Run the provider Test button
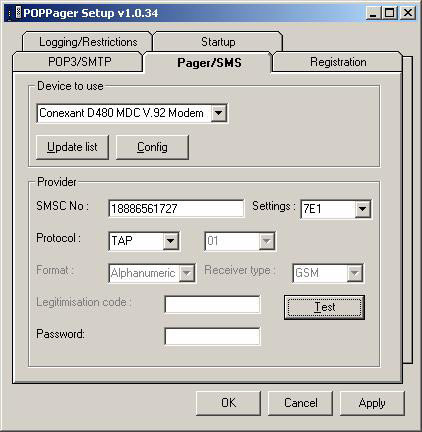 pyautogui.click(x=324, y=307)
